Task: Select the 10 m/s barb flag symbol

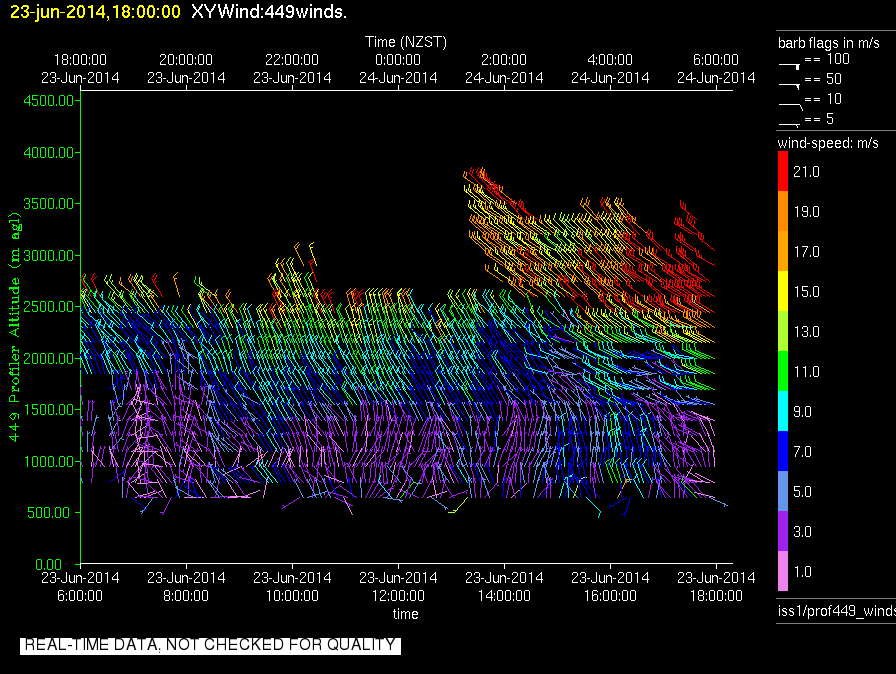Action: tap(790, 100)
